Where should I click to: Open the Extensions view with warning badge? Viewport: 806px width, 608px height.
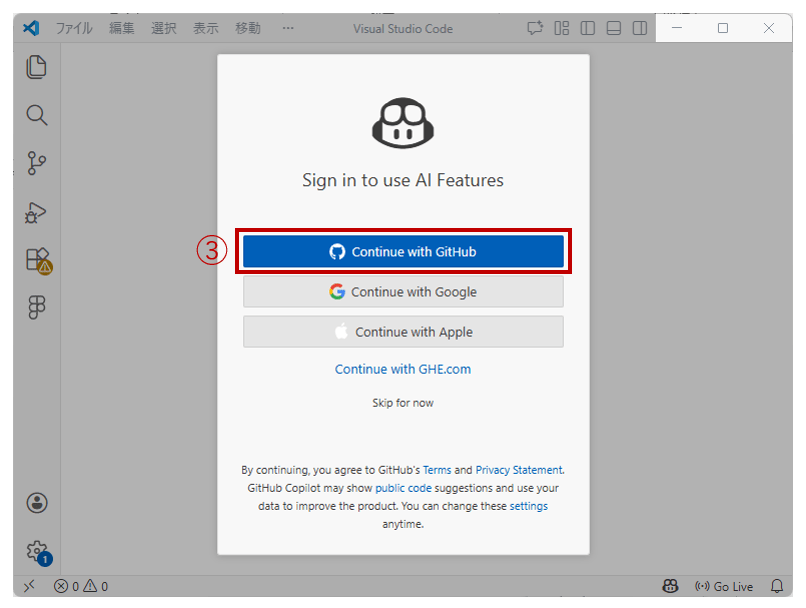click(37, 260)
